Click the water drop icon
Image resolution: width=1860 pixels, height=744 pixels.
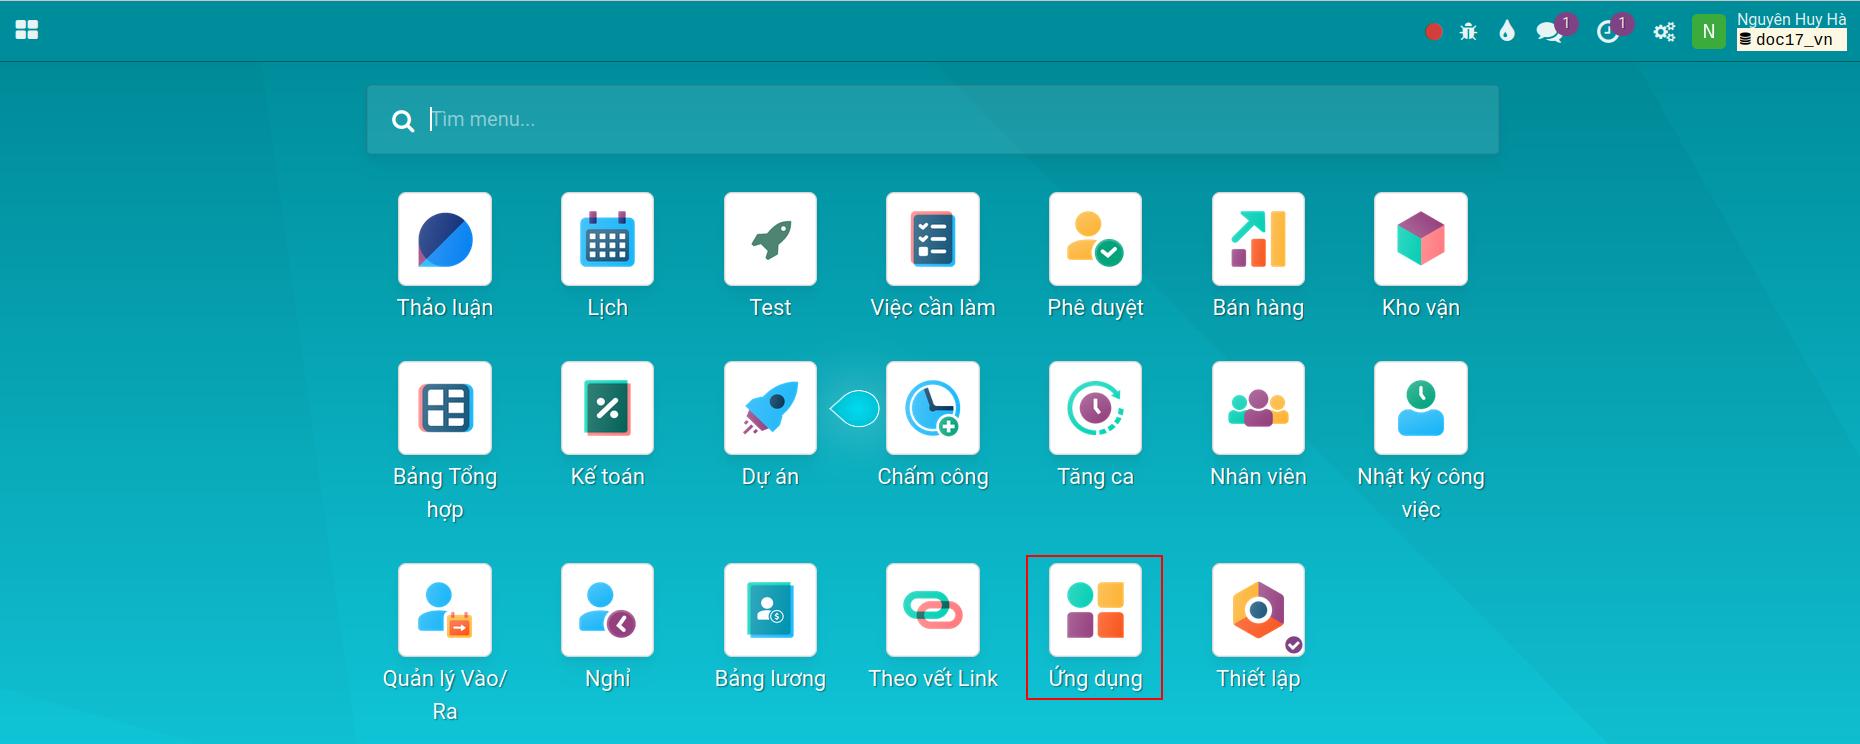tap(1507, 32)
